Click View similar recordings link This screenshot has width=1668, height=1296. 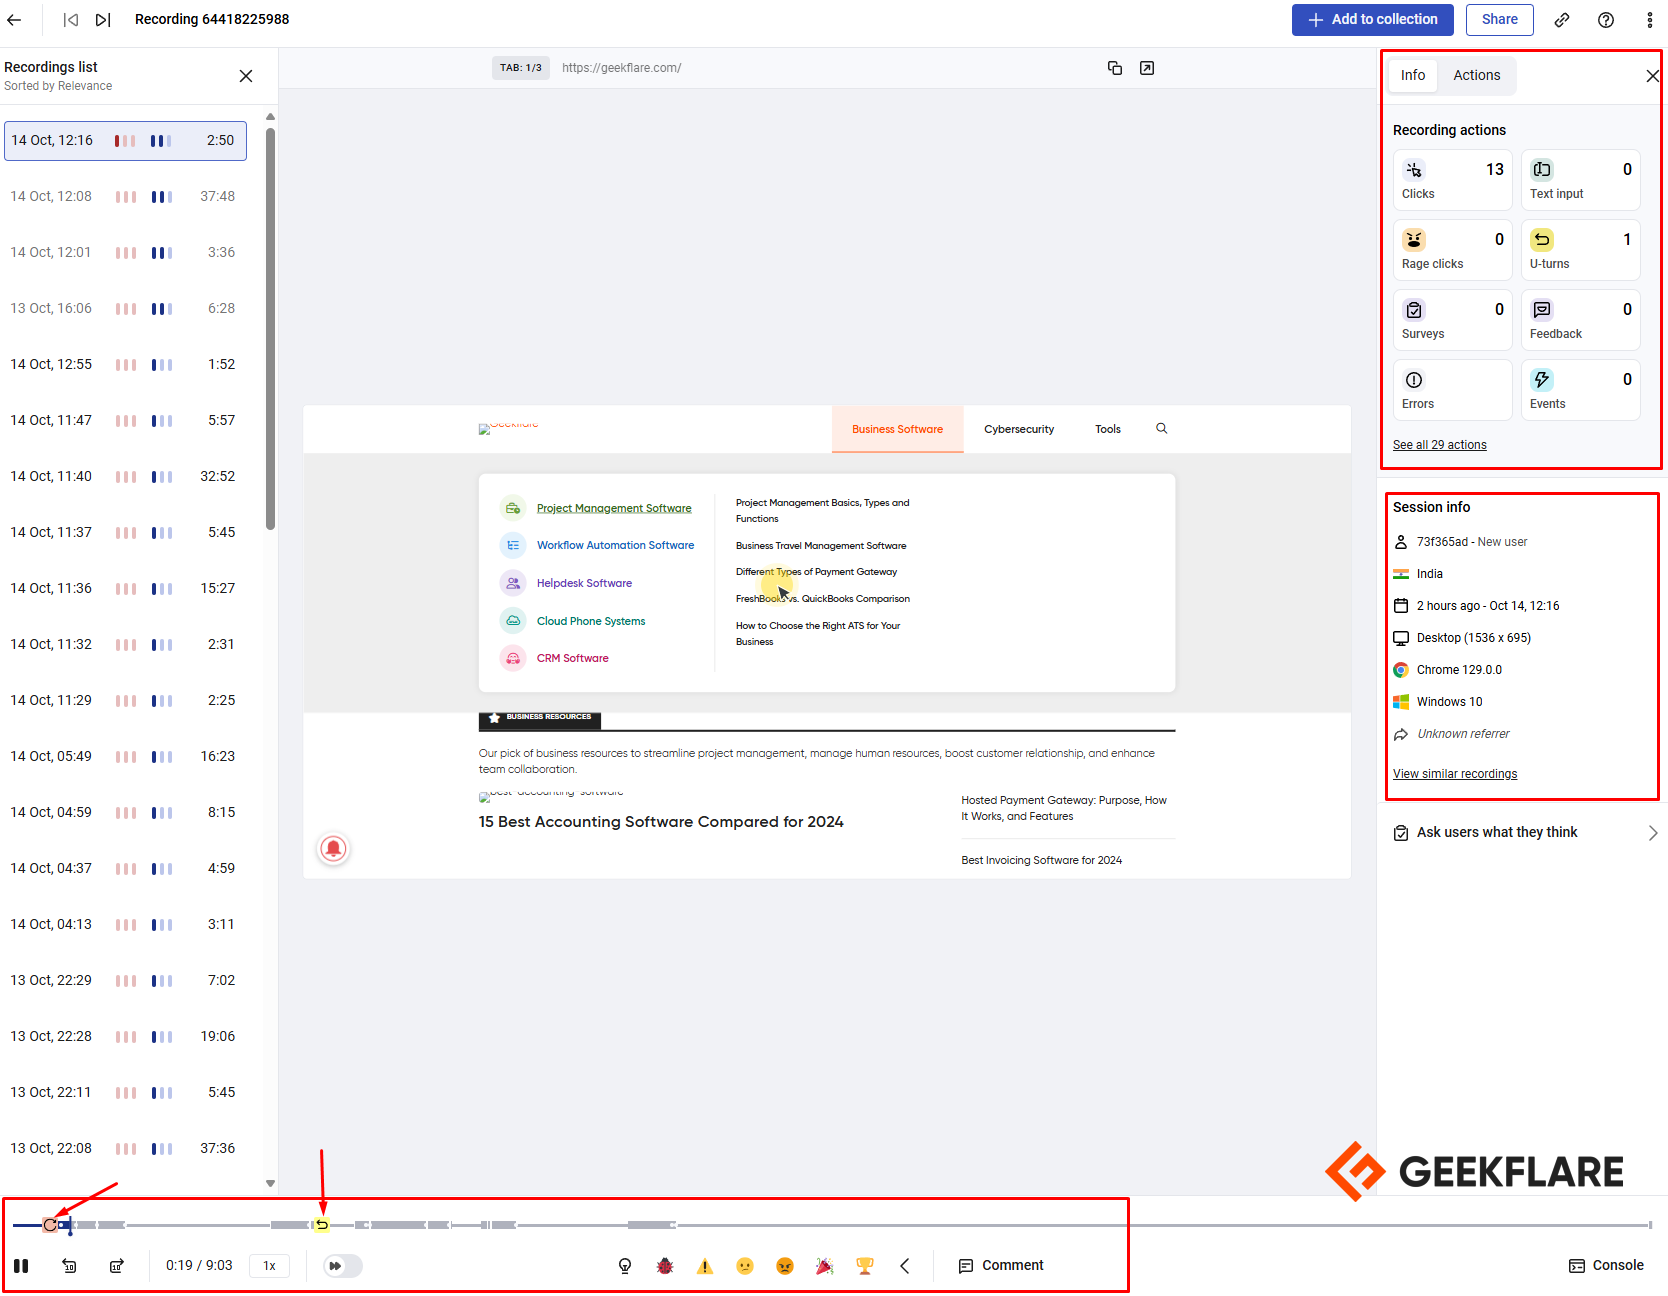point(1455,774)
